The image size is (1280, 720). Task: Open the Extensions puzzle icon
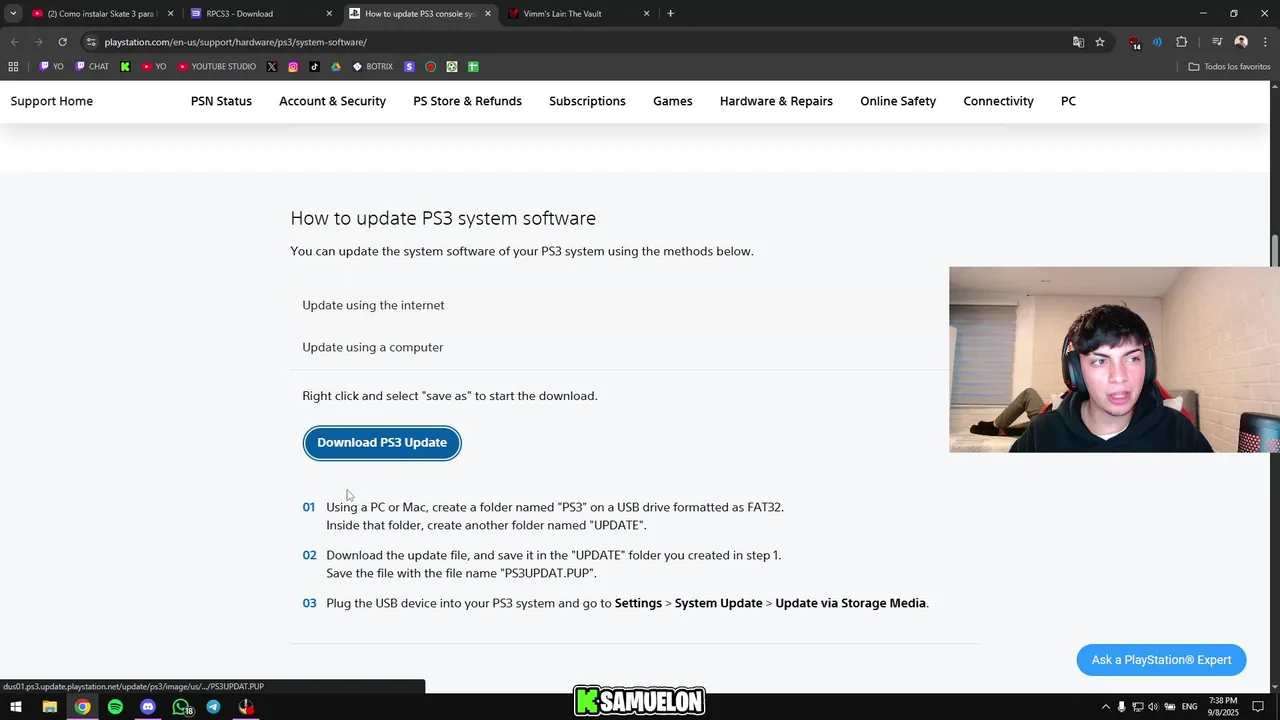[1181, 42]
